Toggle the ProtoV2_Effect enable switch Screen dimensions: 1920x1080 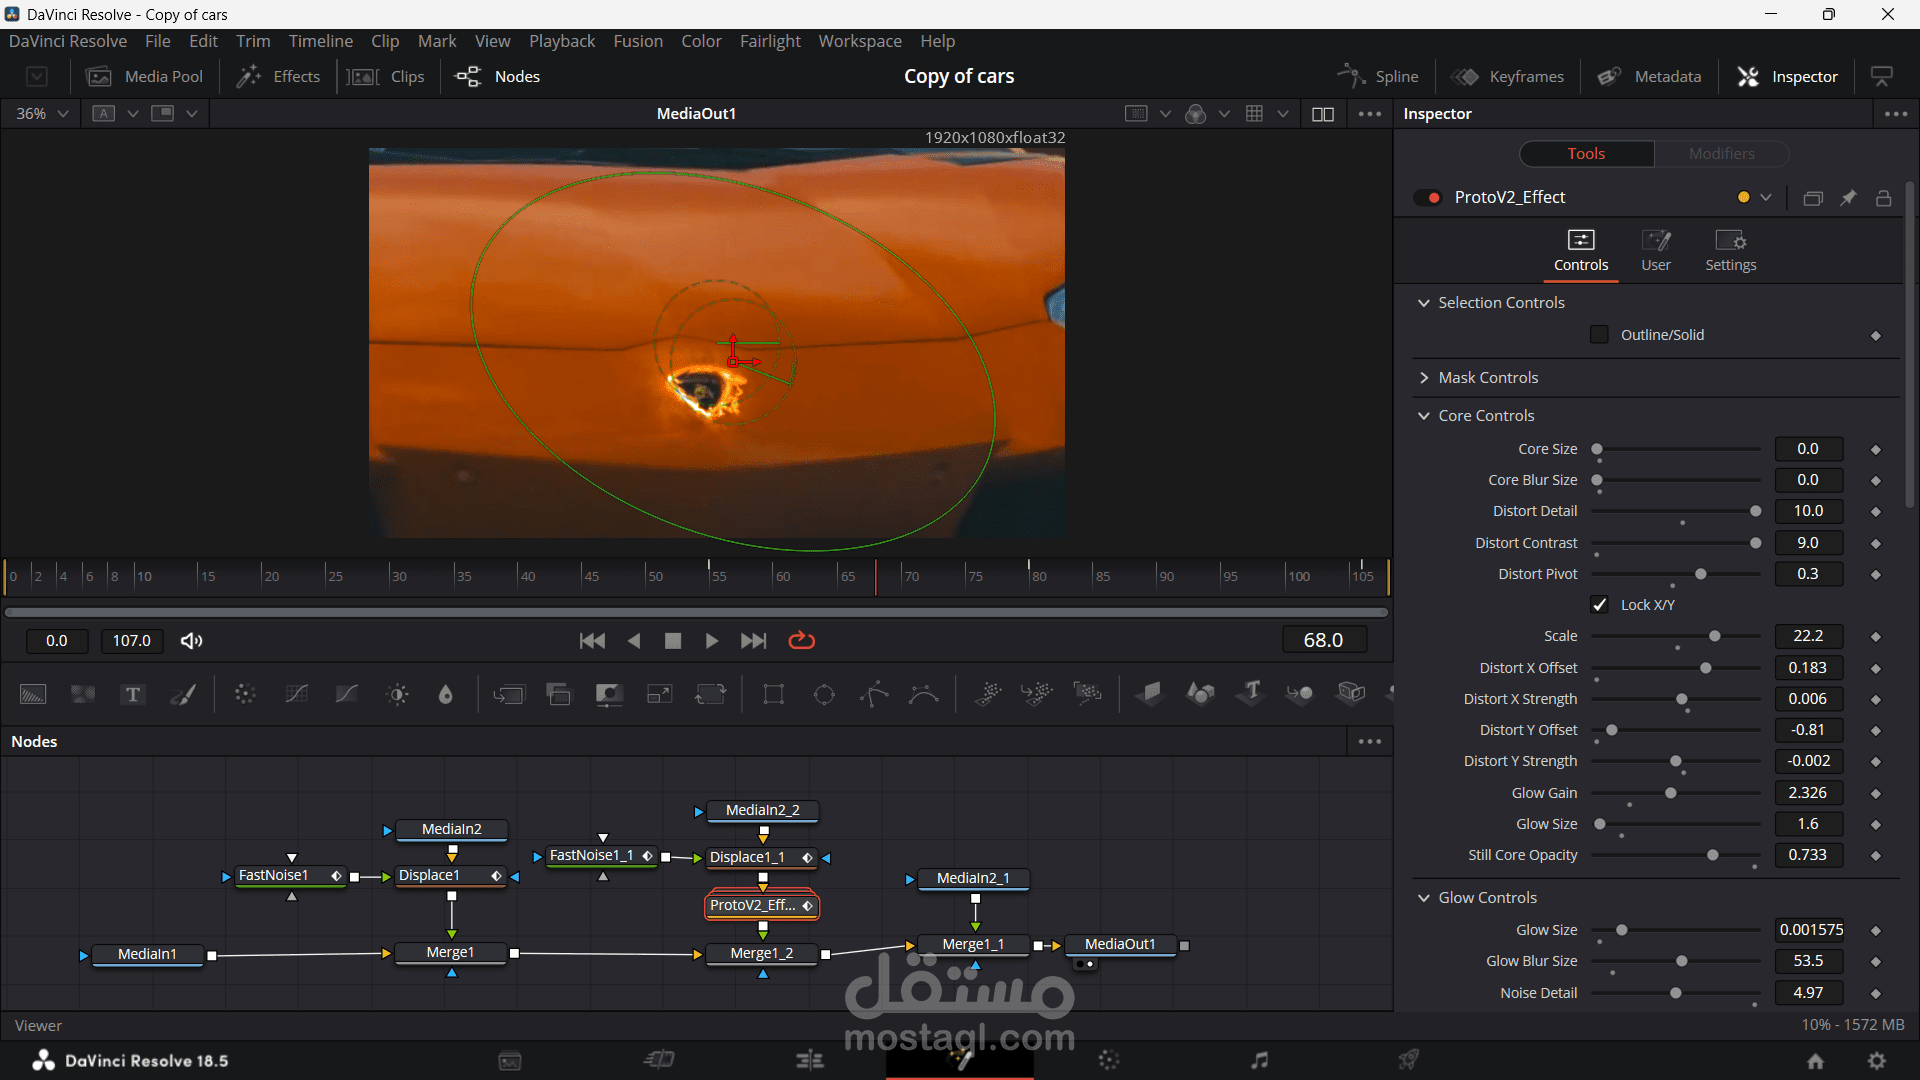[1427, 198]
